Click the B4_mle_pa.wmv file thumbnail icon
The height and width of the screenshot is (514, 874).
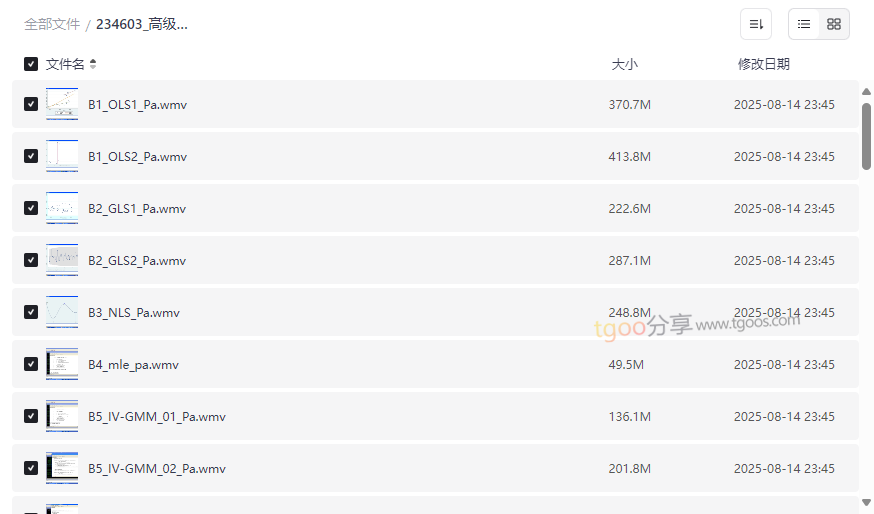(62, 364)
